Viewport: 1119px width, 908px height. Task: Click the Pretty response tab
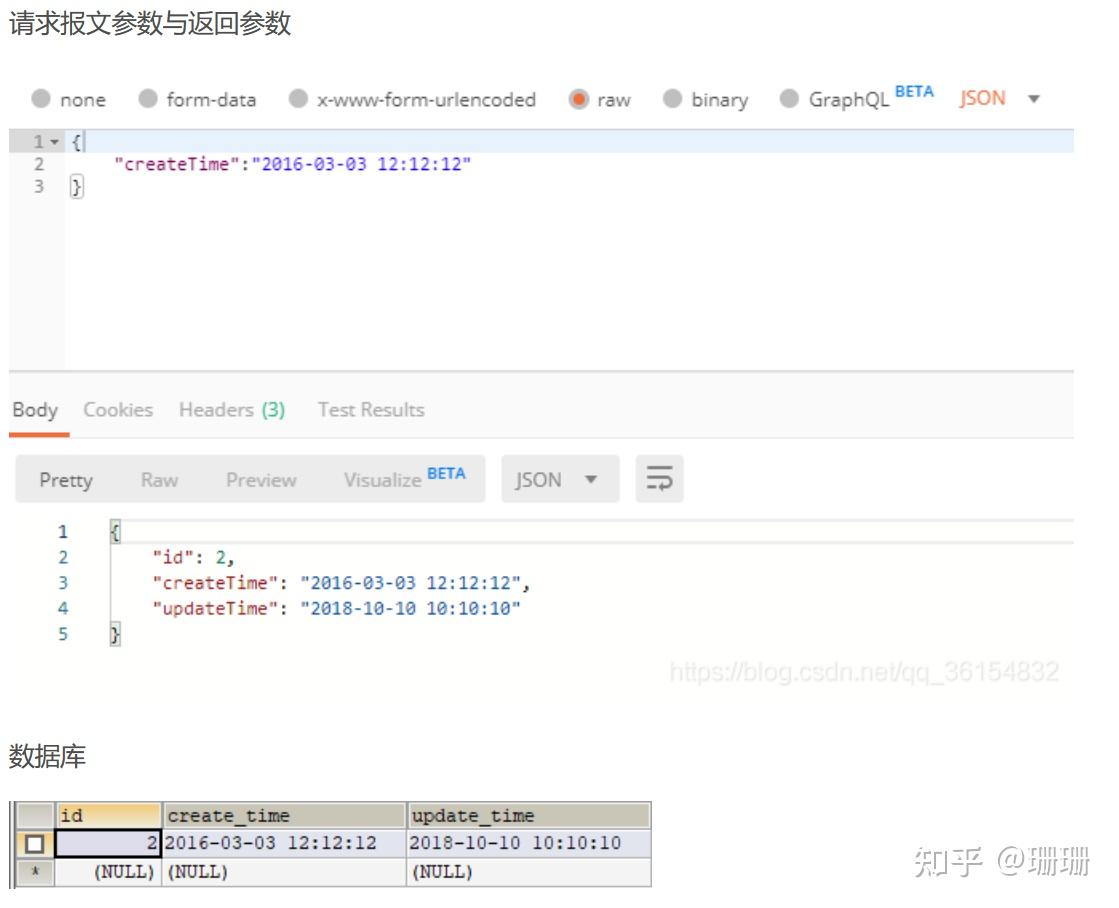tap(66, 480)
